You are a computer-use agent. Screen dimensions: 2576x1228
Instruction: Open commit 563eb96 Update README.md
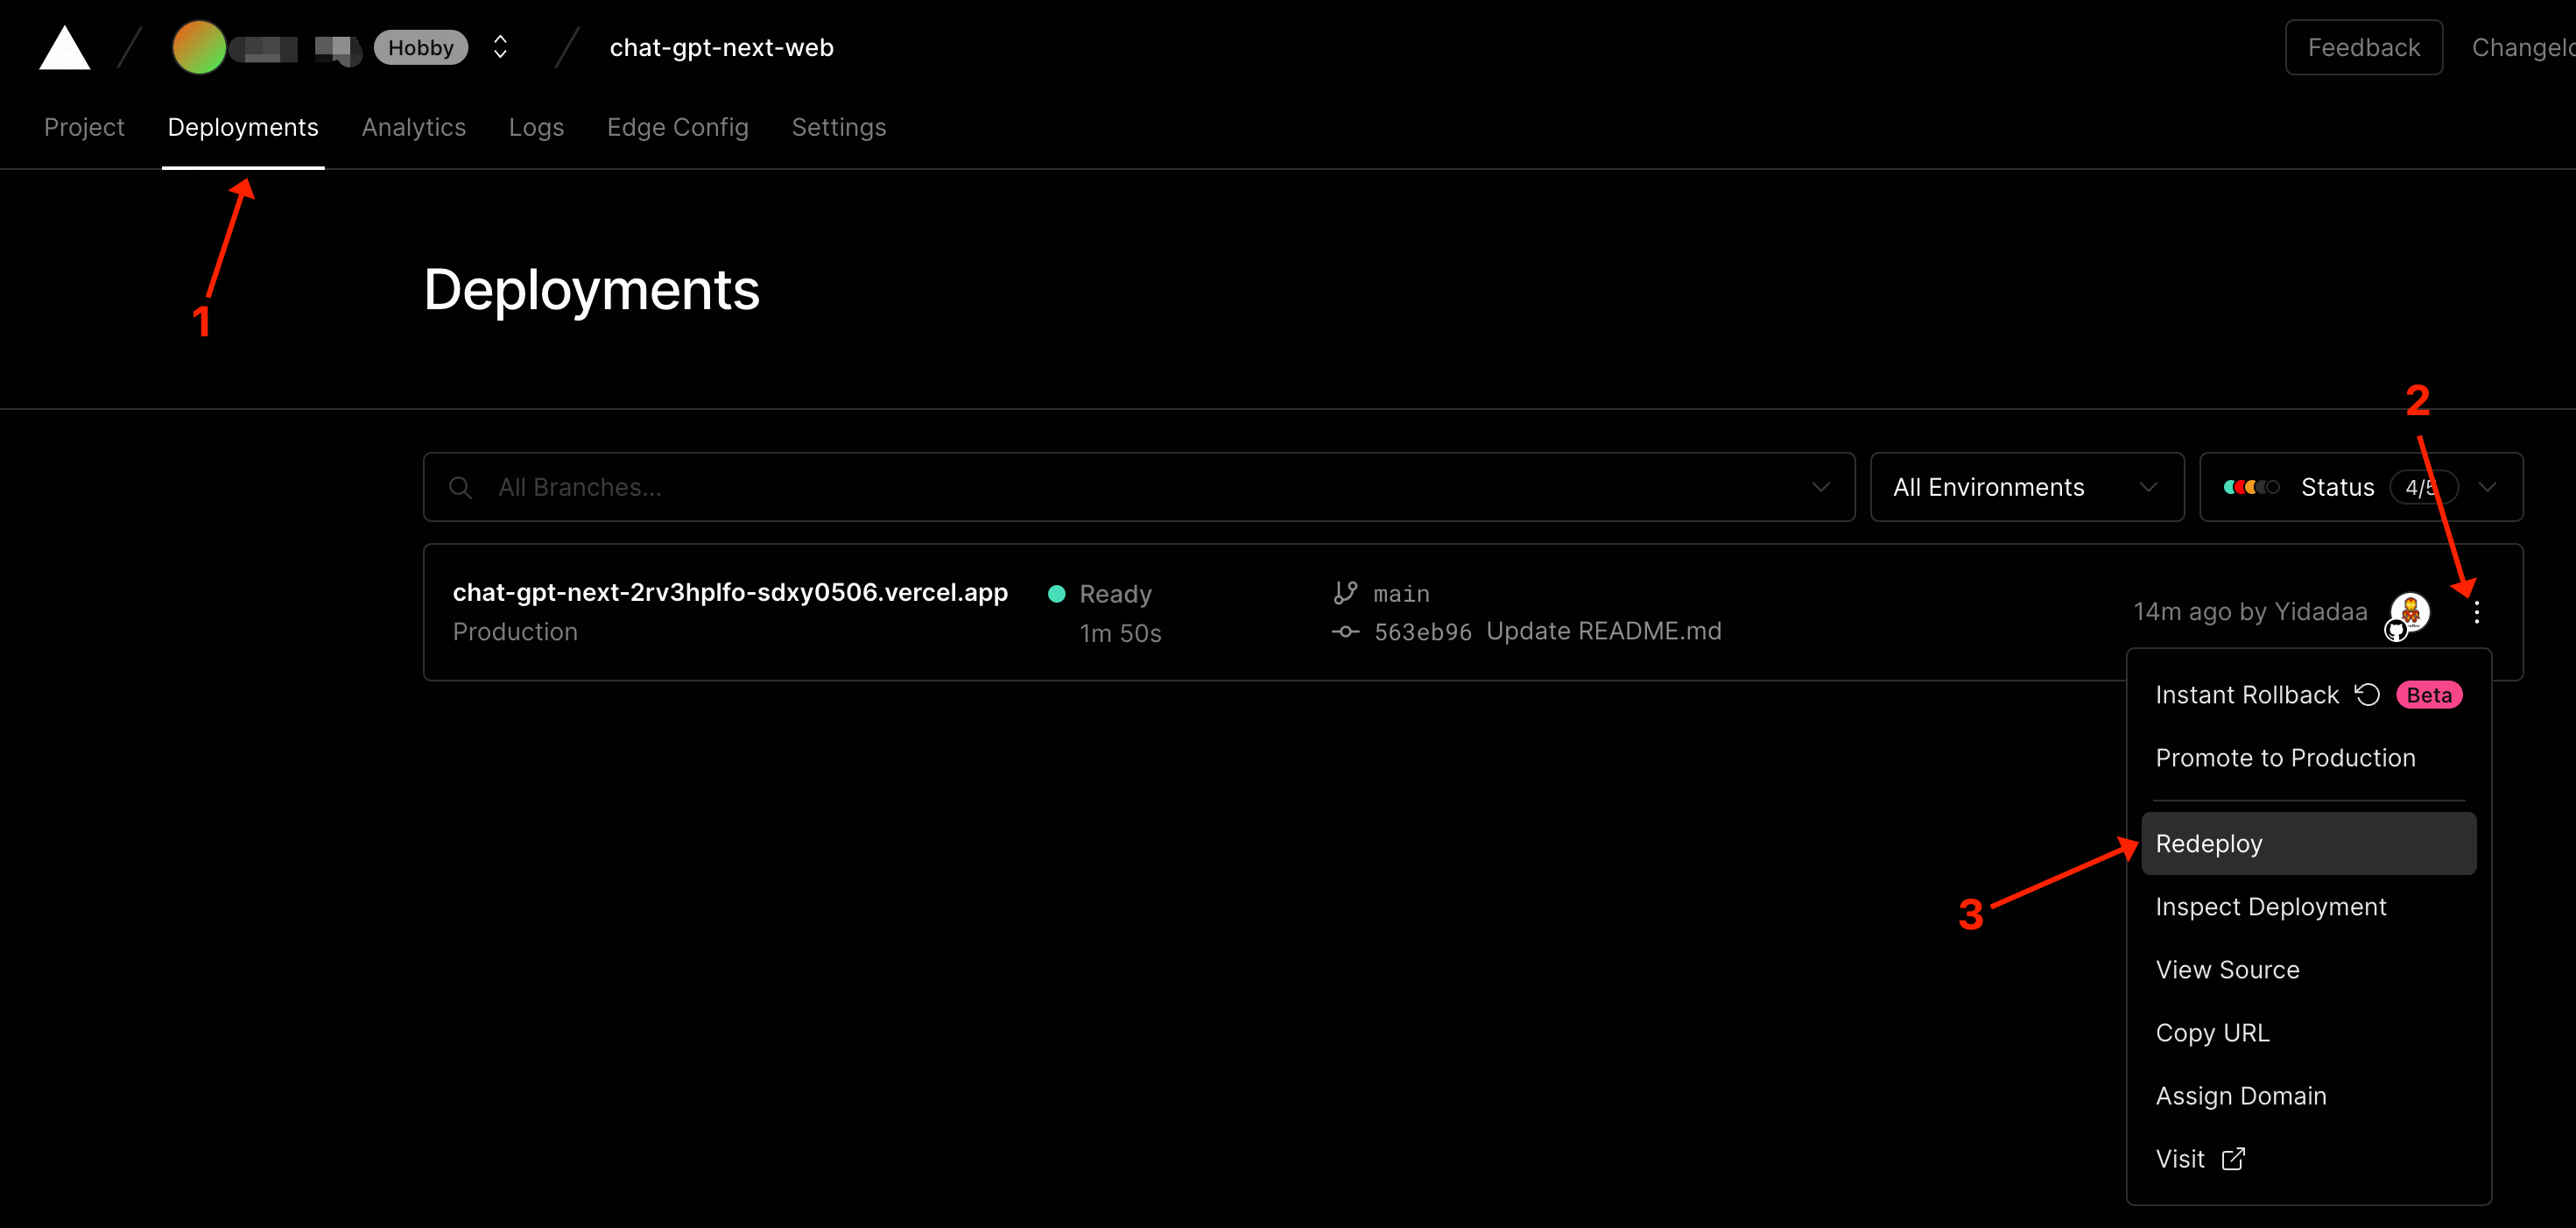(1547, 631)
